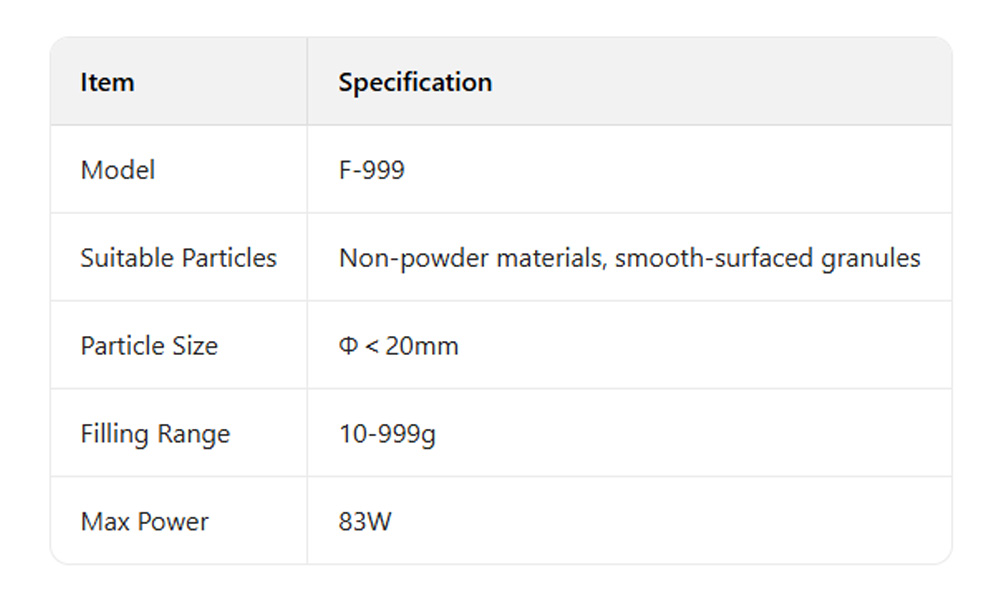The image size is (1000, 600).
Task: Click the "Item" column header
Action: point(107,82)
